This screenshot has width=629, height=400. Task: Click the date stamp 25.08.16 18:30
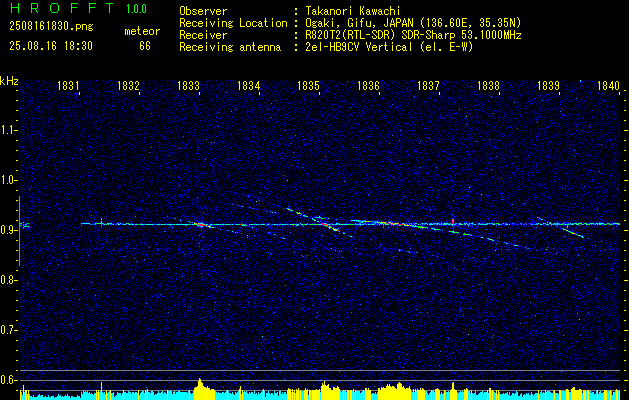[x=51, y=46]
